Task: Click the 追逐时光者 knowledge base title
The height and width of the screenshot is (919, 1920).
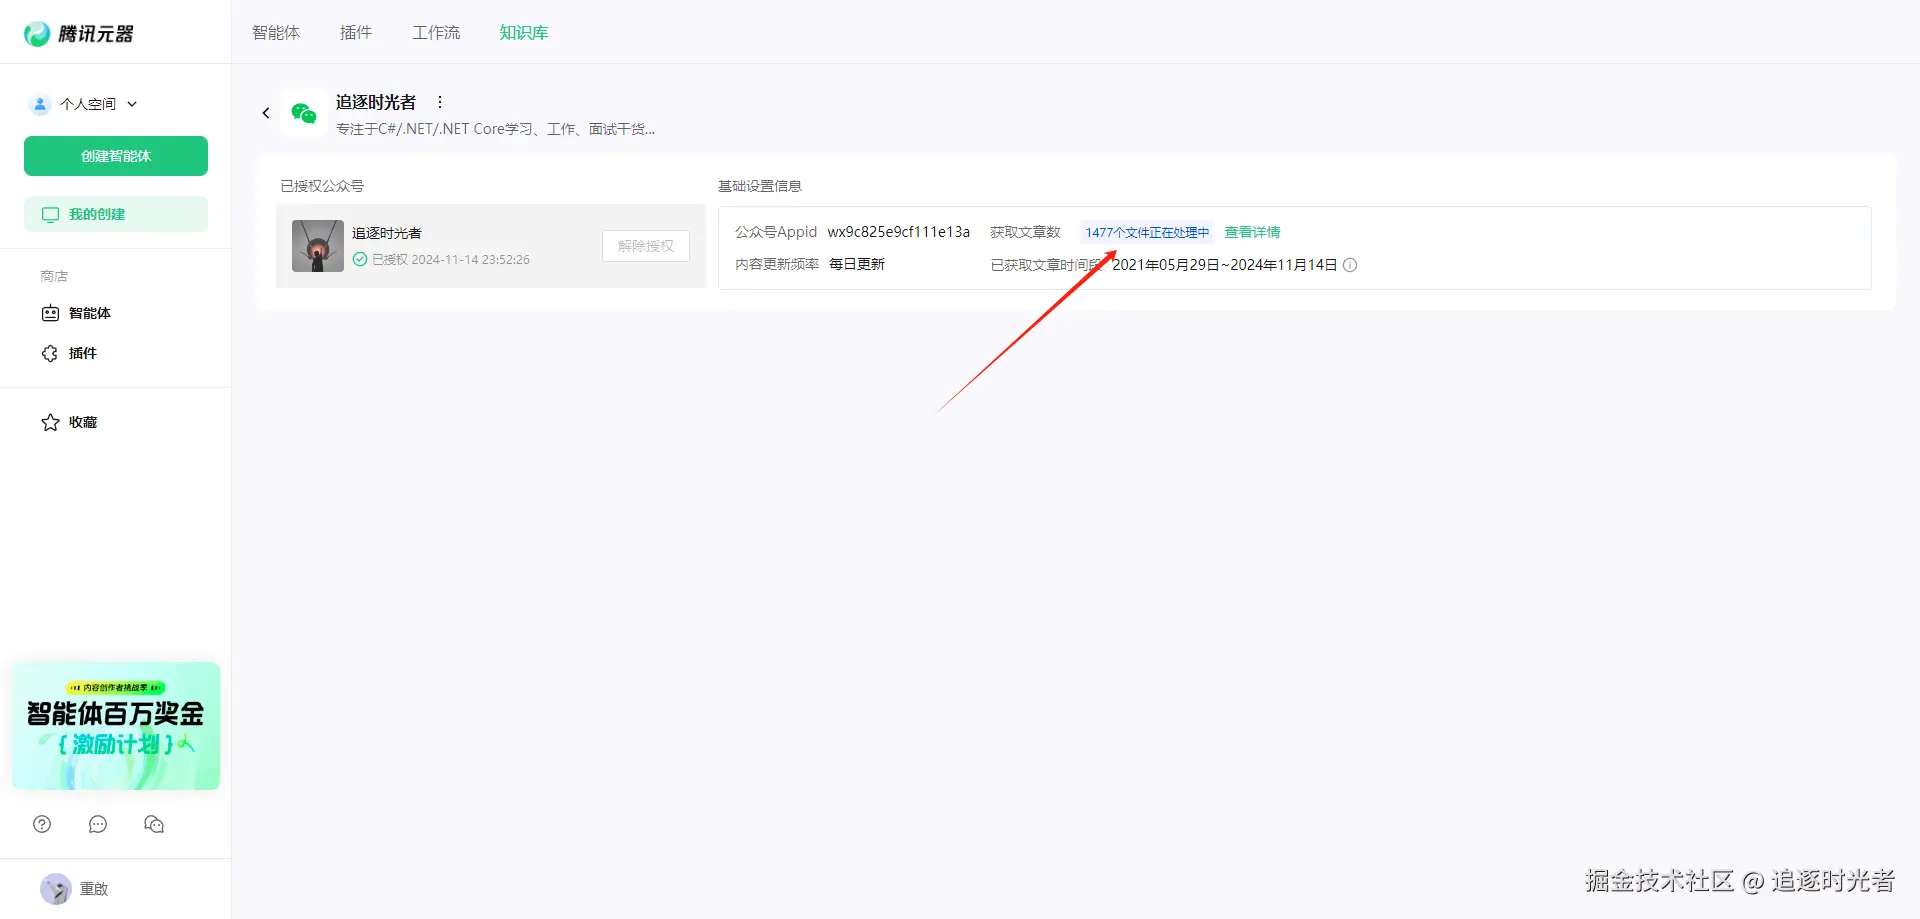Action: click(x=376, y=102)
